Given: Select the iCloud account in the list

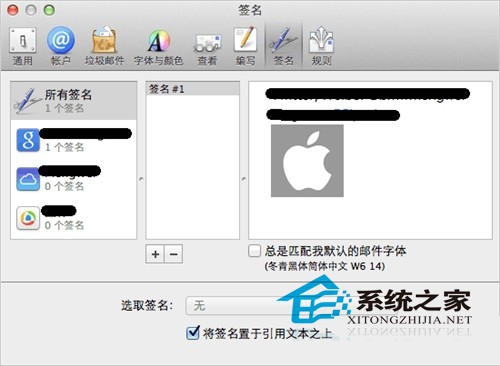Looking at the screenshot, I should [x=74, y=179].
